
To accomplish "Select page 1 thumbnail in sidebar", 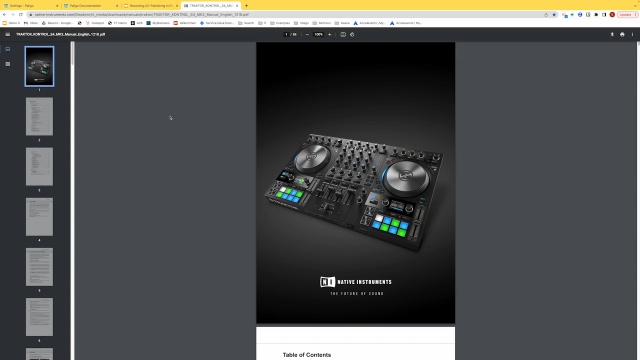I will coord(39,66).
